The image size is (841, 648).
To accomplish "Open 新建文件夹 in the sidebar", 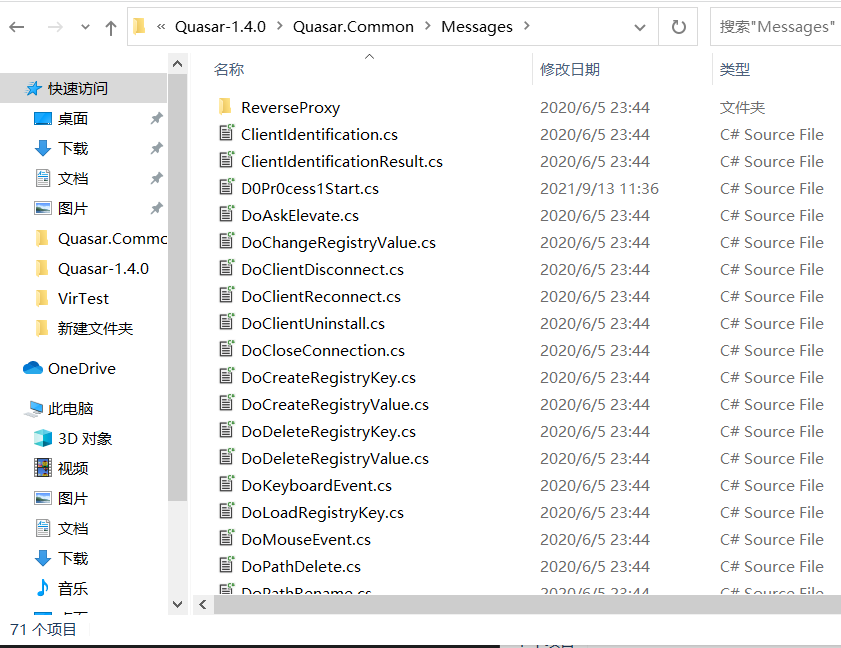I will click(x=95, y=328).
